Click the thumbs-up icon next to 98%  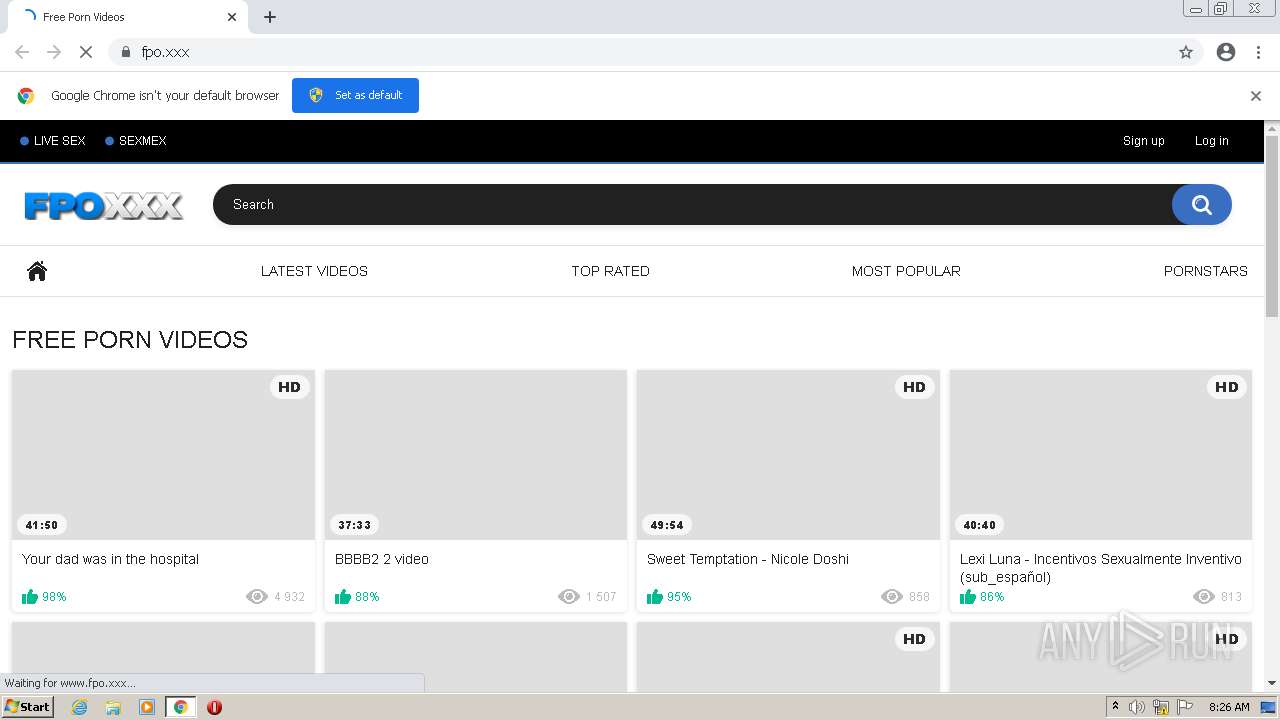(30, 597)
